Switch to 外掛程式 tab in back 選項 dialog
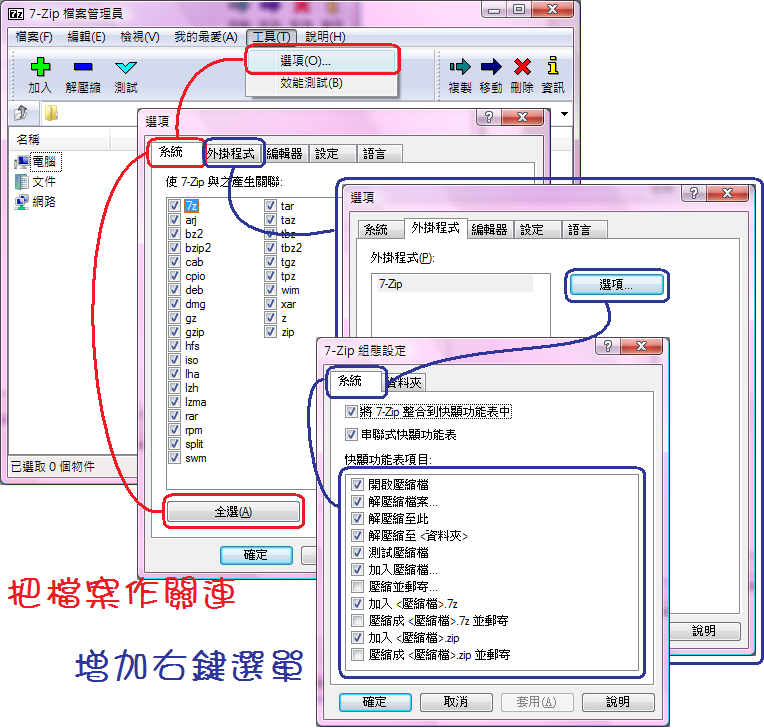 click(x=231, y=153)
